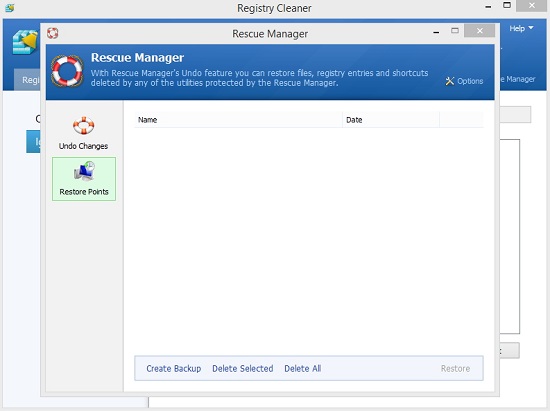Maximize the Rescue Manager window
Viewport: 550px width, 411px height.
(455, 31)
